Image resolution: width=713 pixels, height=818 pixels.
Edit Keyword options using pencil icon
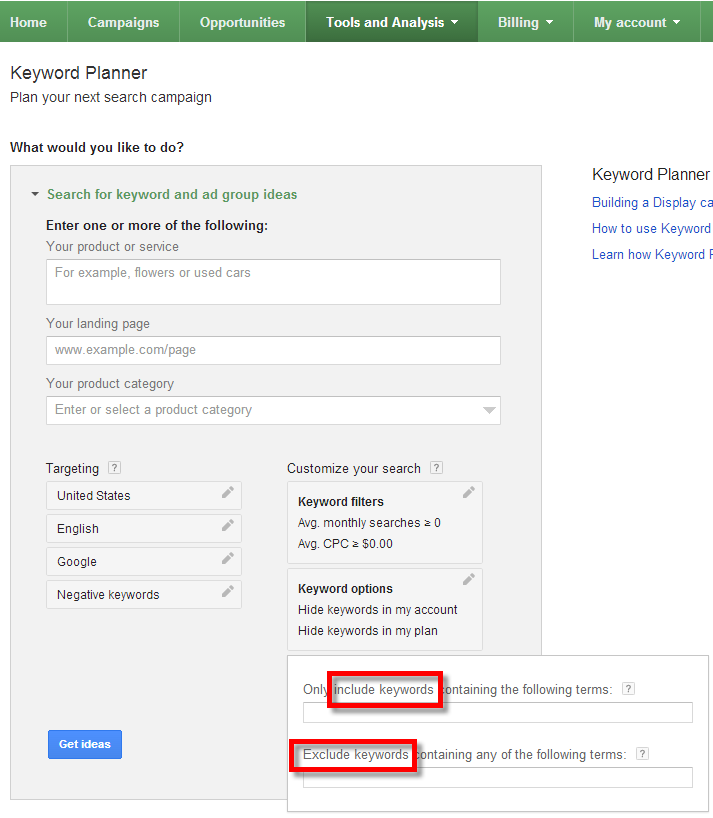(469, 579)
